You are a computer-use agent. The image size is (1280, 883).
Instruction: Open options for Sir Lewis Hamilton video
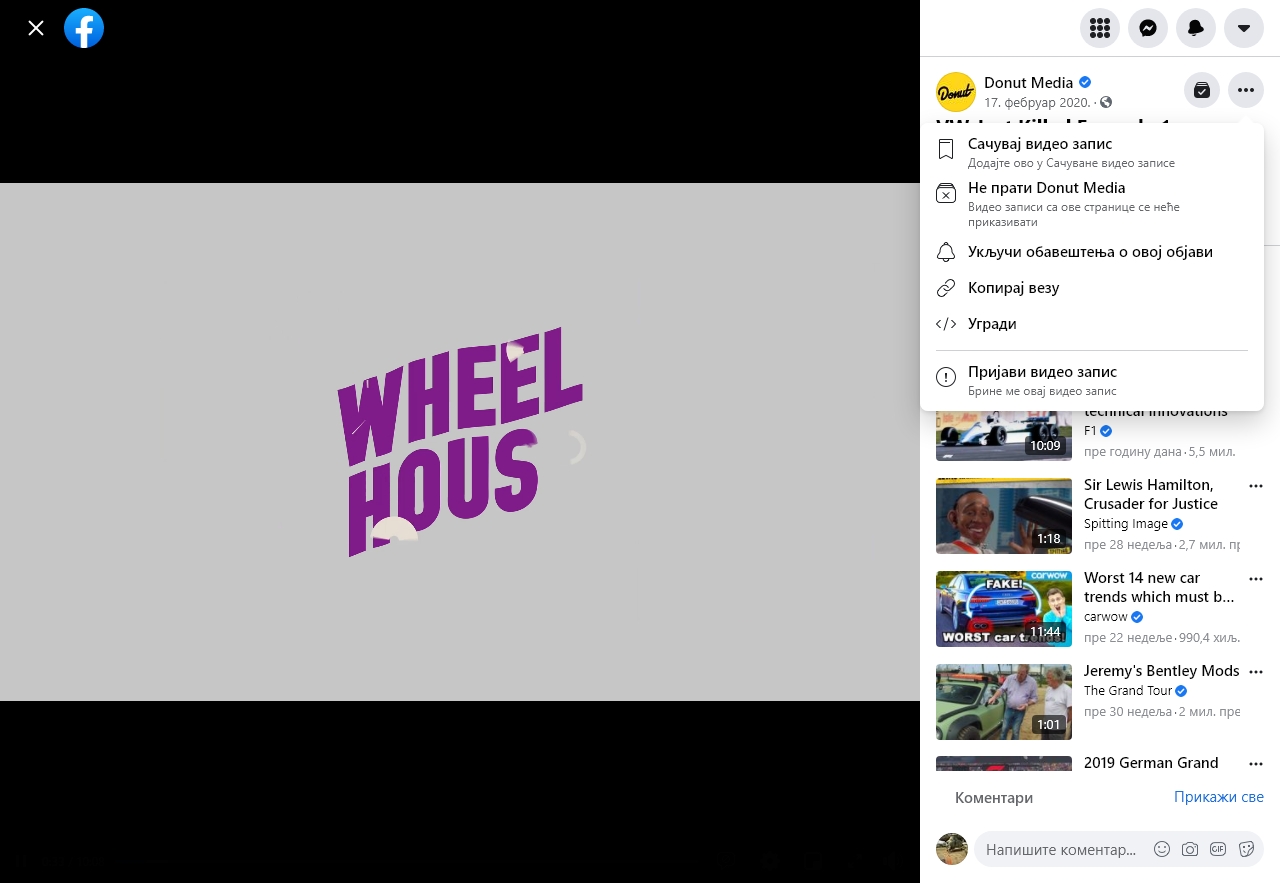1256,486
